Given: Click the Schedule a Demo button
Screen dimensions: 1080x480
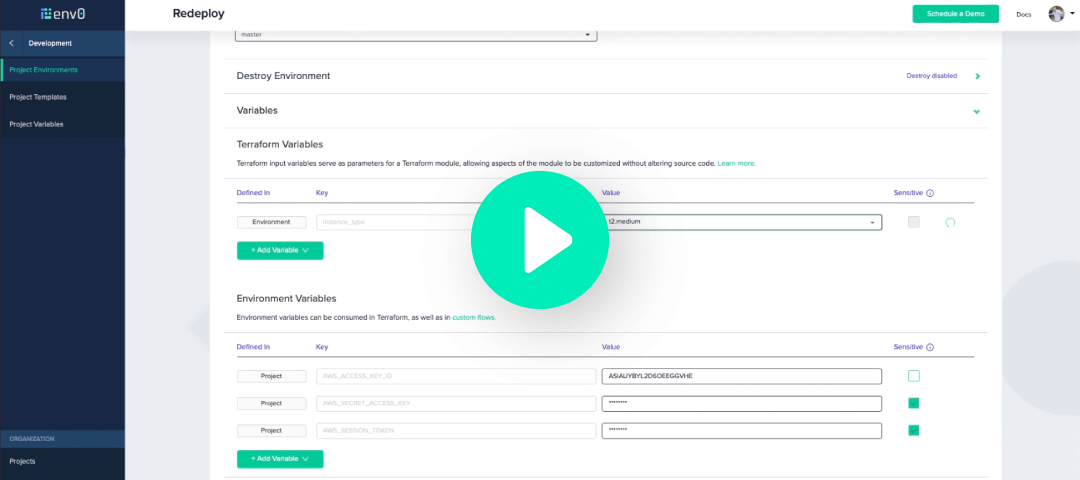Looking at the screenshot, I should point(955,14).
